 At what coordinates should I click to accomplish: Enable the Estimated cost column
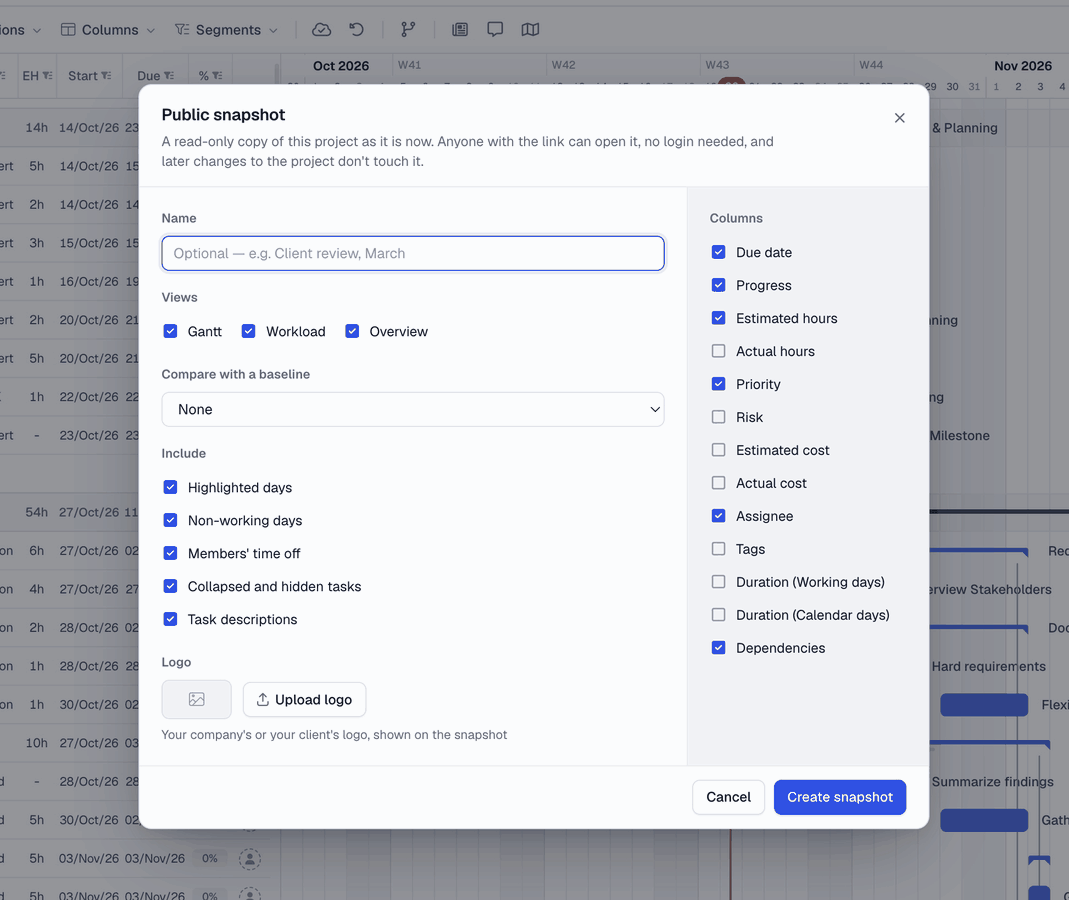719,450
